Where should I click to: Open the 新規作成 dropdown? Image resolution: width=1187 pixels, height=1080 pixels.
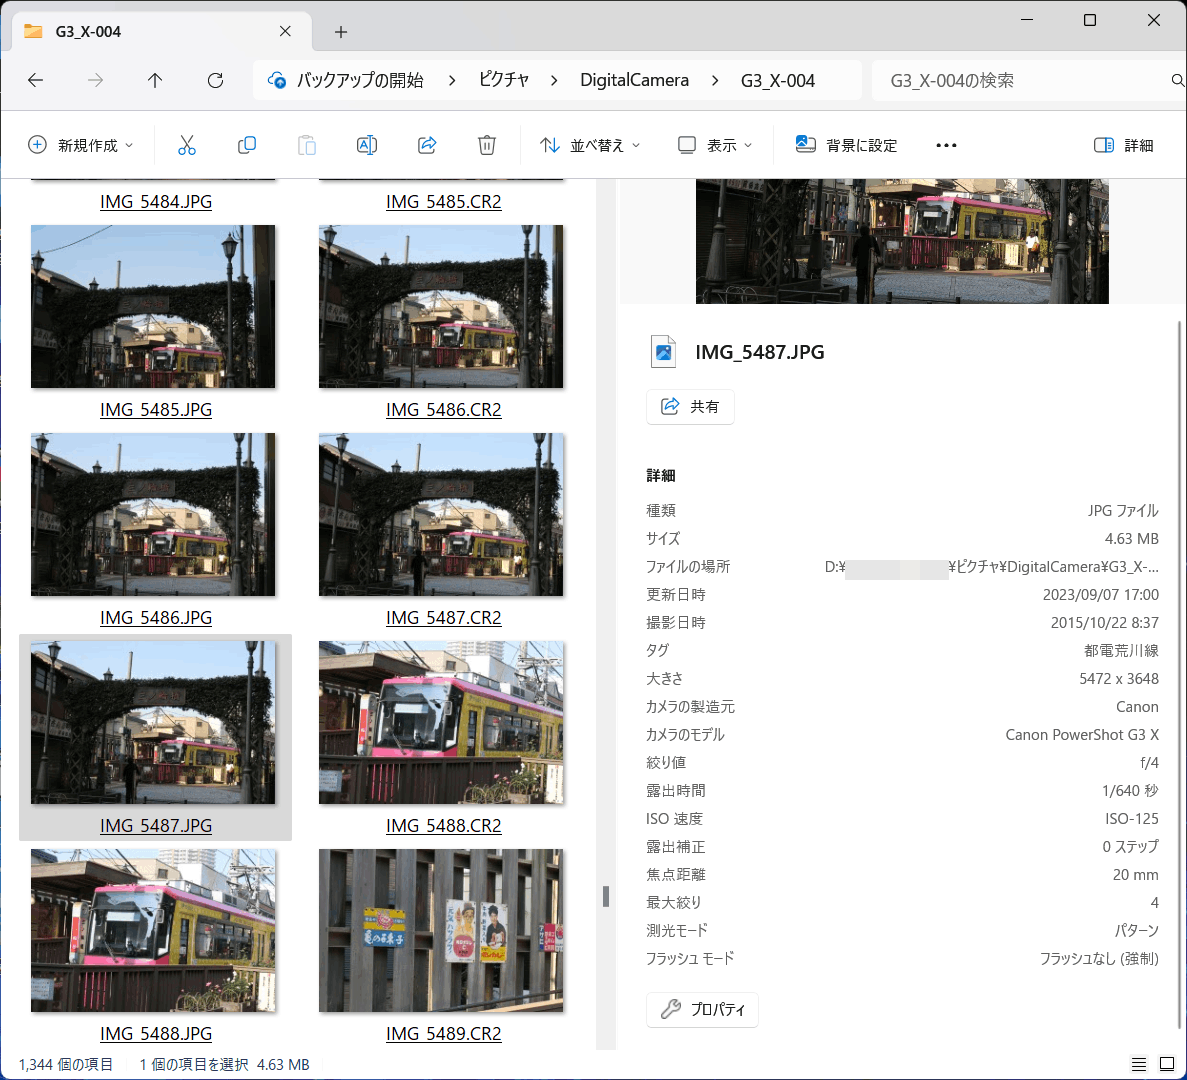81,145
